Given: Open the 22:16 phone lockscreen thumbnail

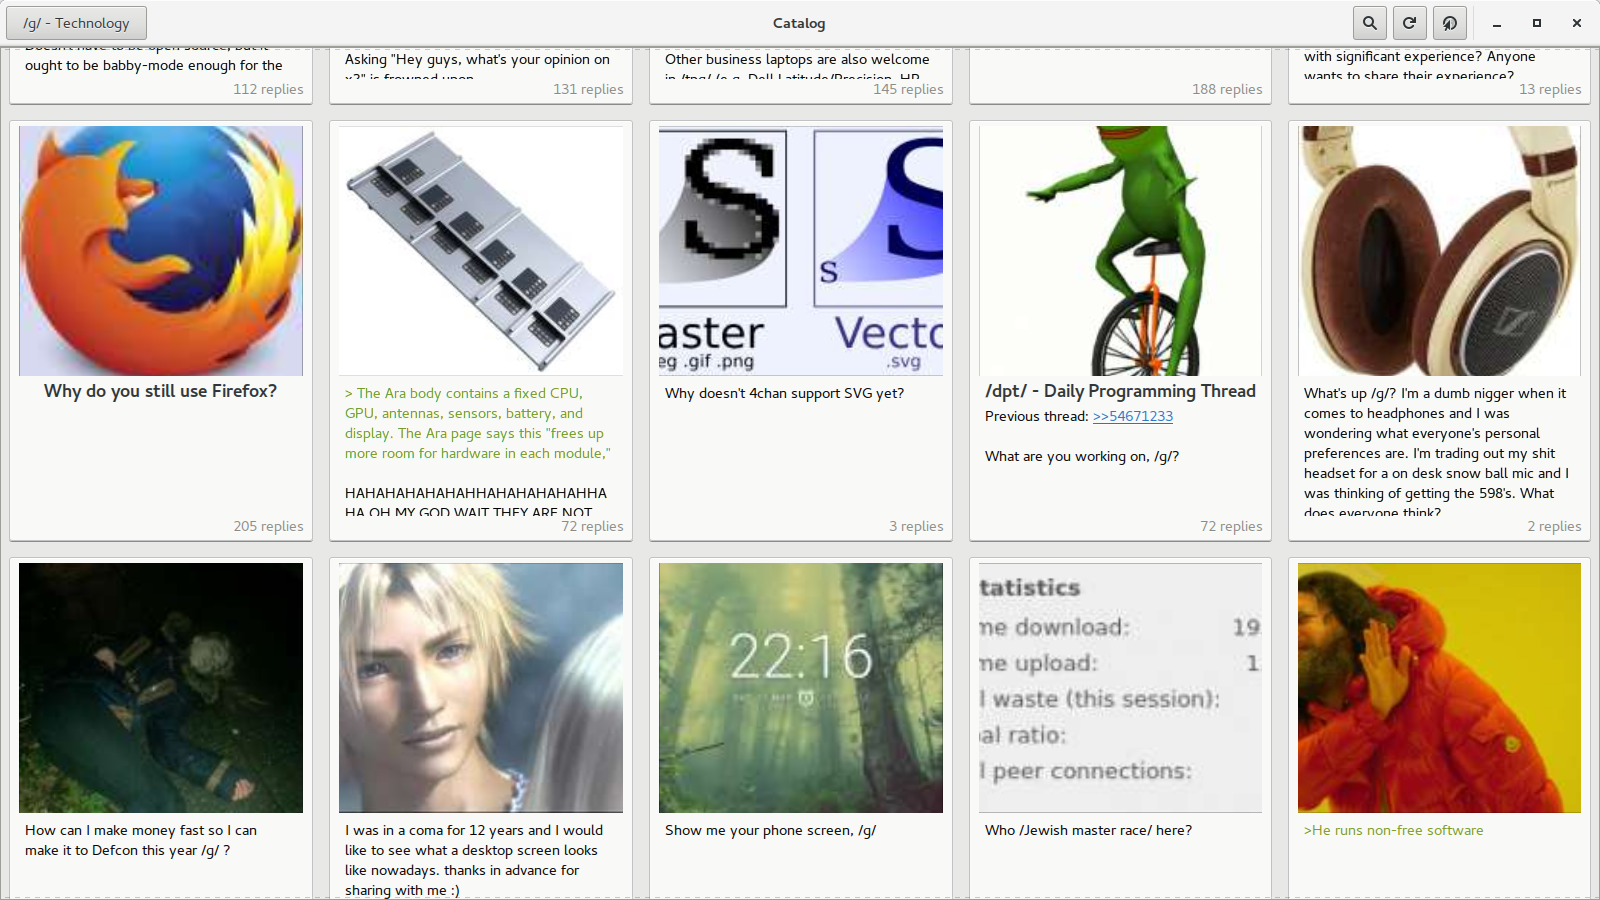Looking at the screenshot, I should (x=801, y=688).
